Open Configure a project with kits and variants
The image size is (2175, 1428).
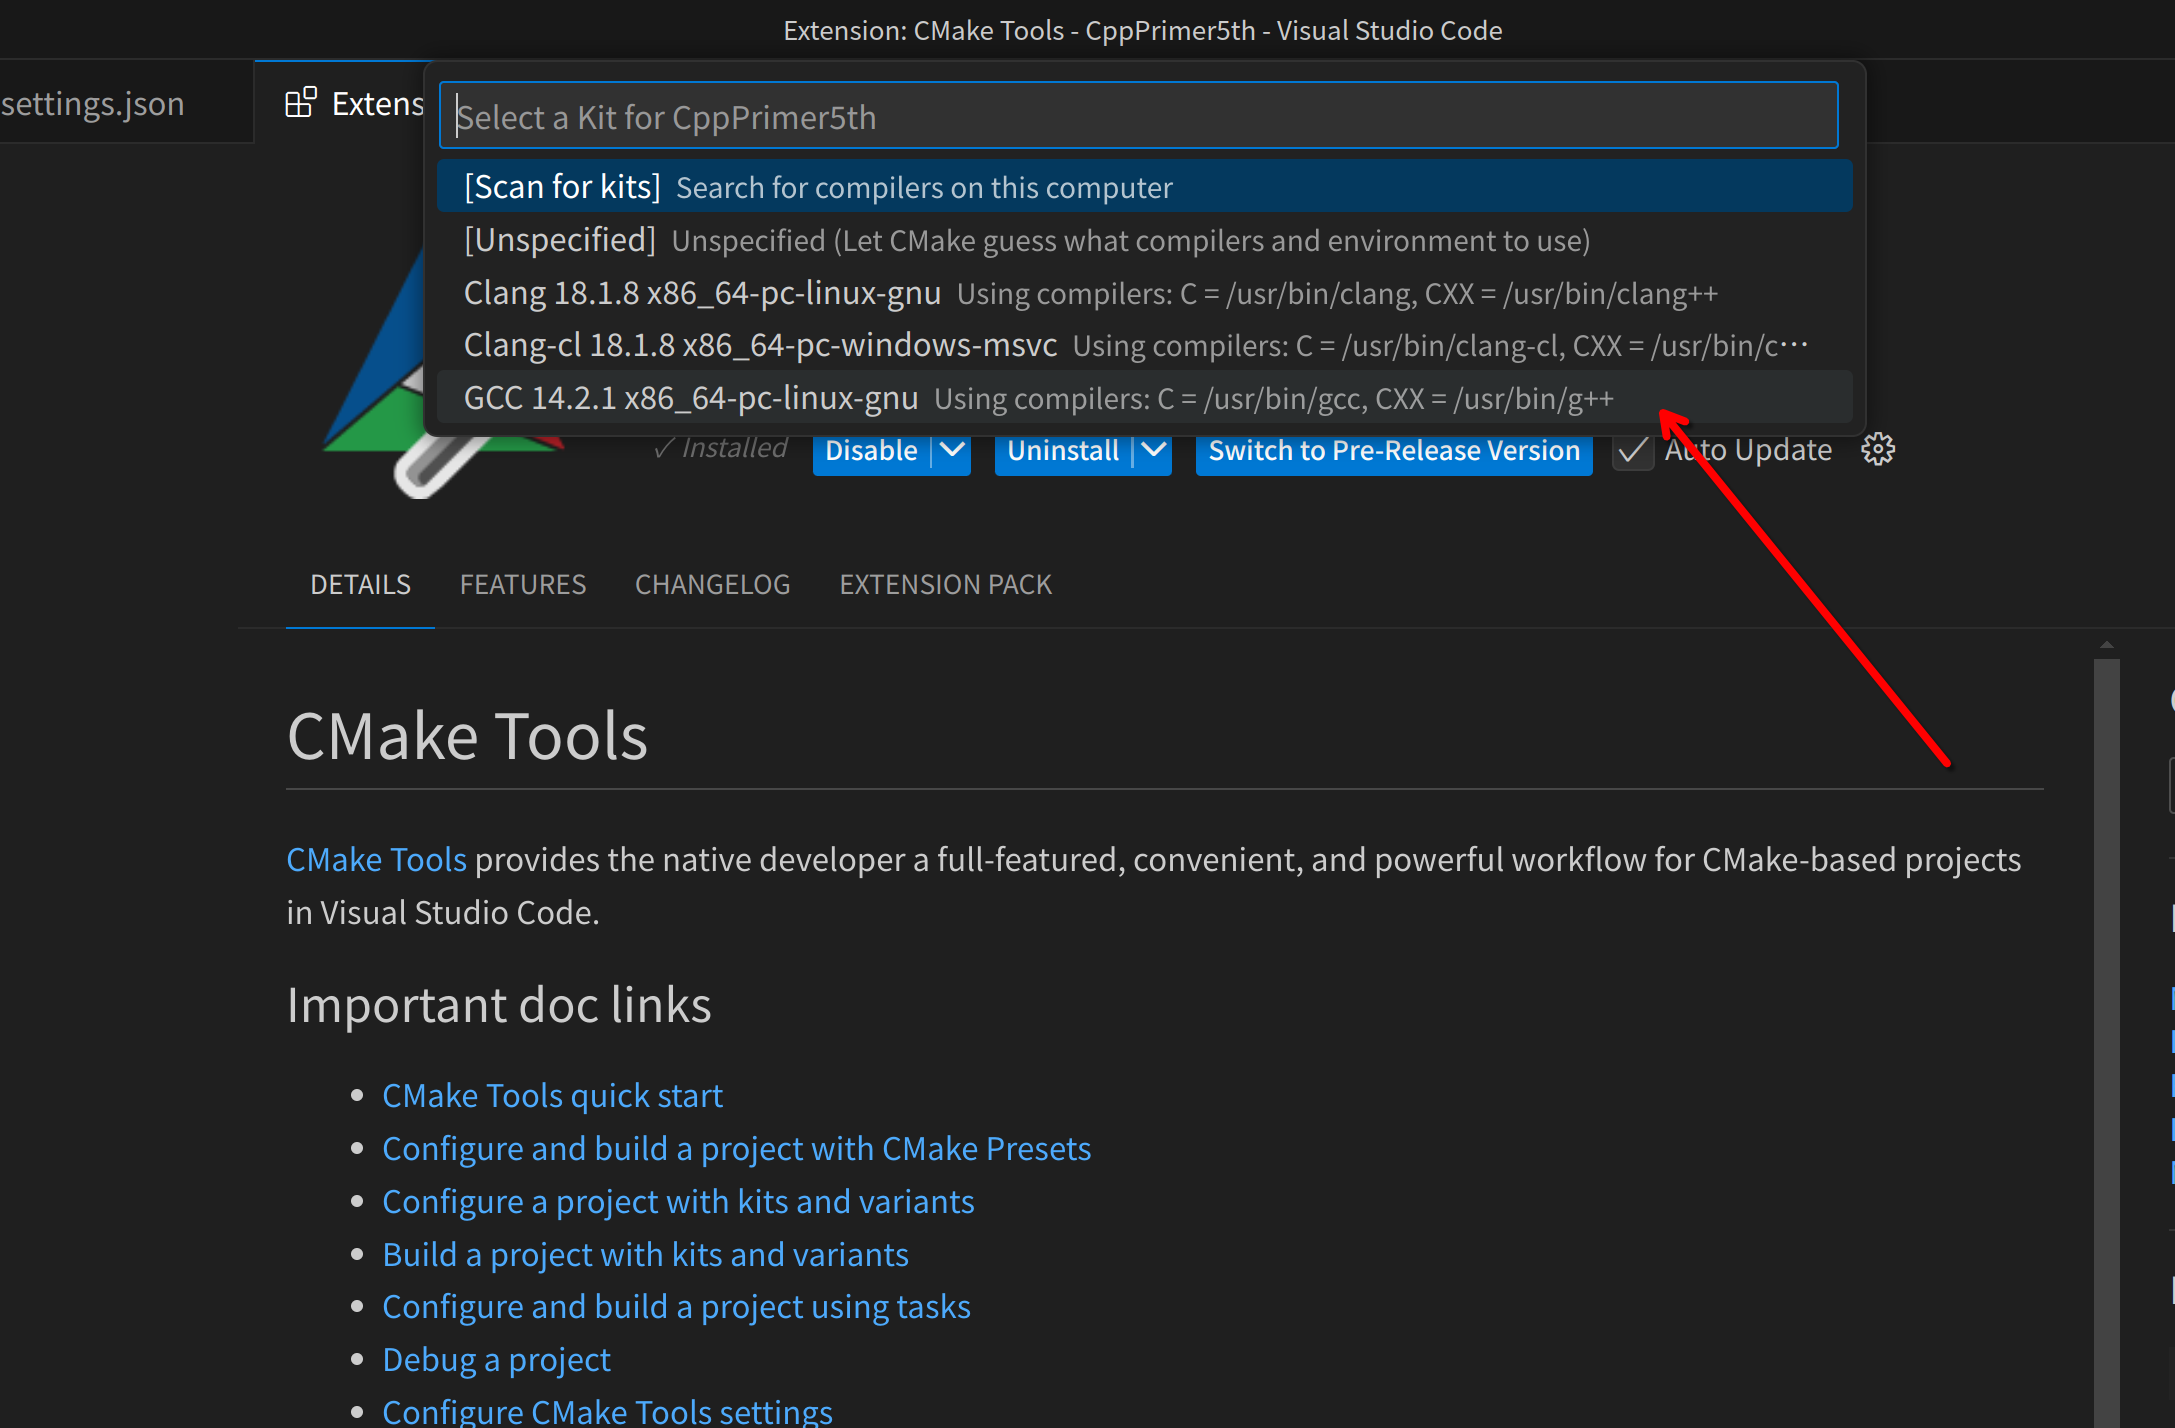678,1202
